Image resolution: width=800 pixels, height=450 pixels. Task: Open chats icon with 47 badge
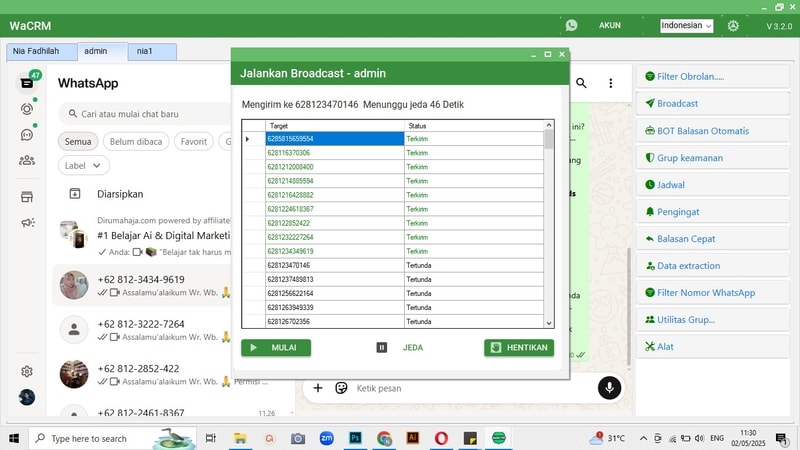28,82
